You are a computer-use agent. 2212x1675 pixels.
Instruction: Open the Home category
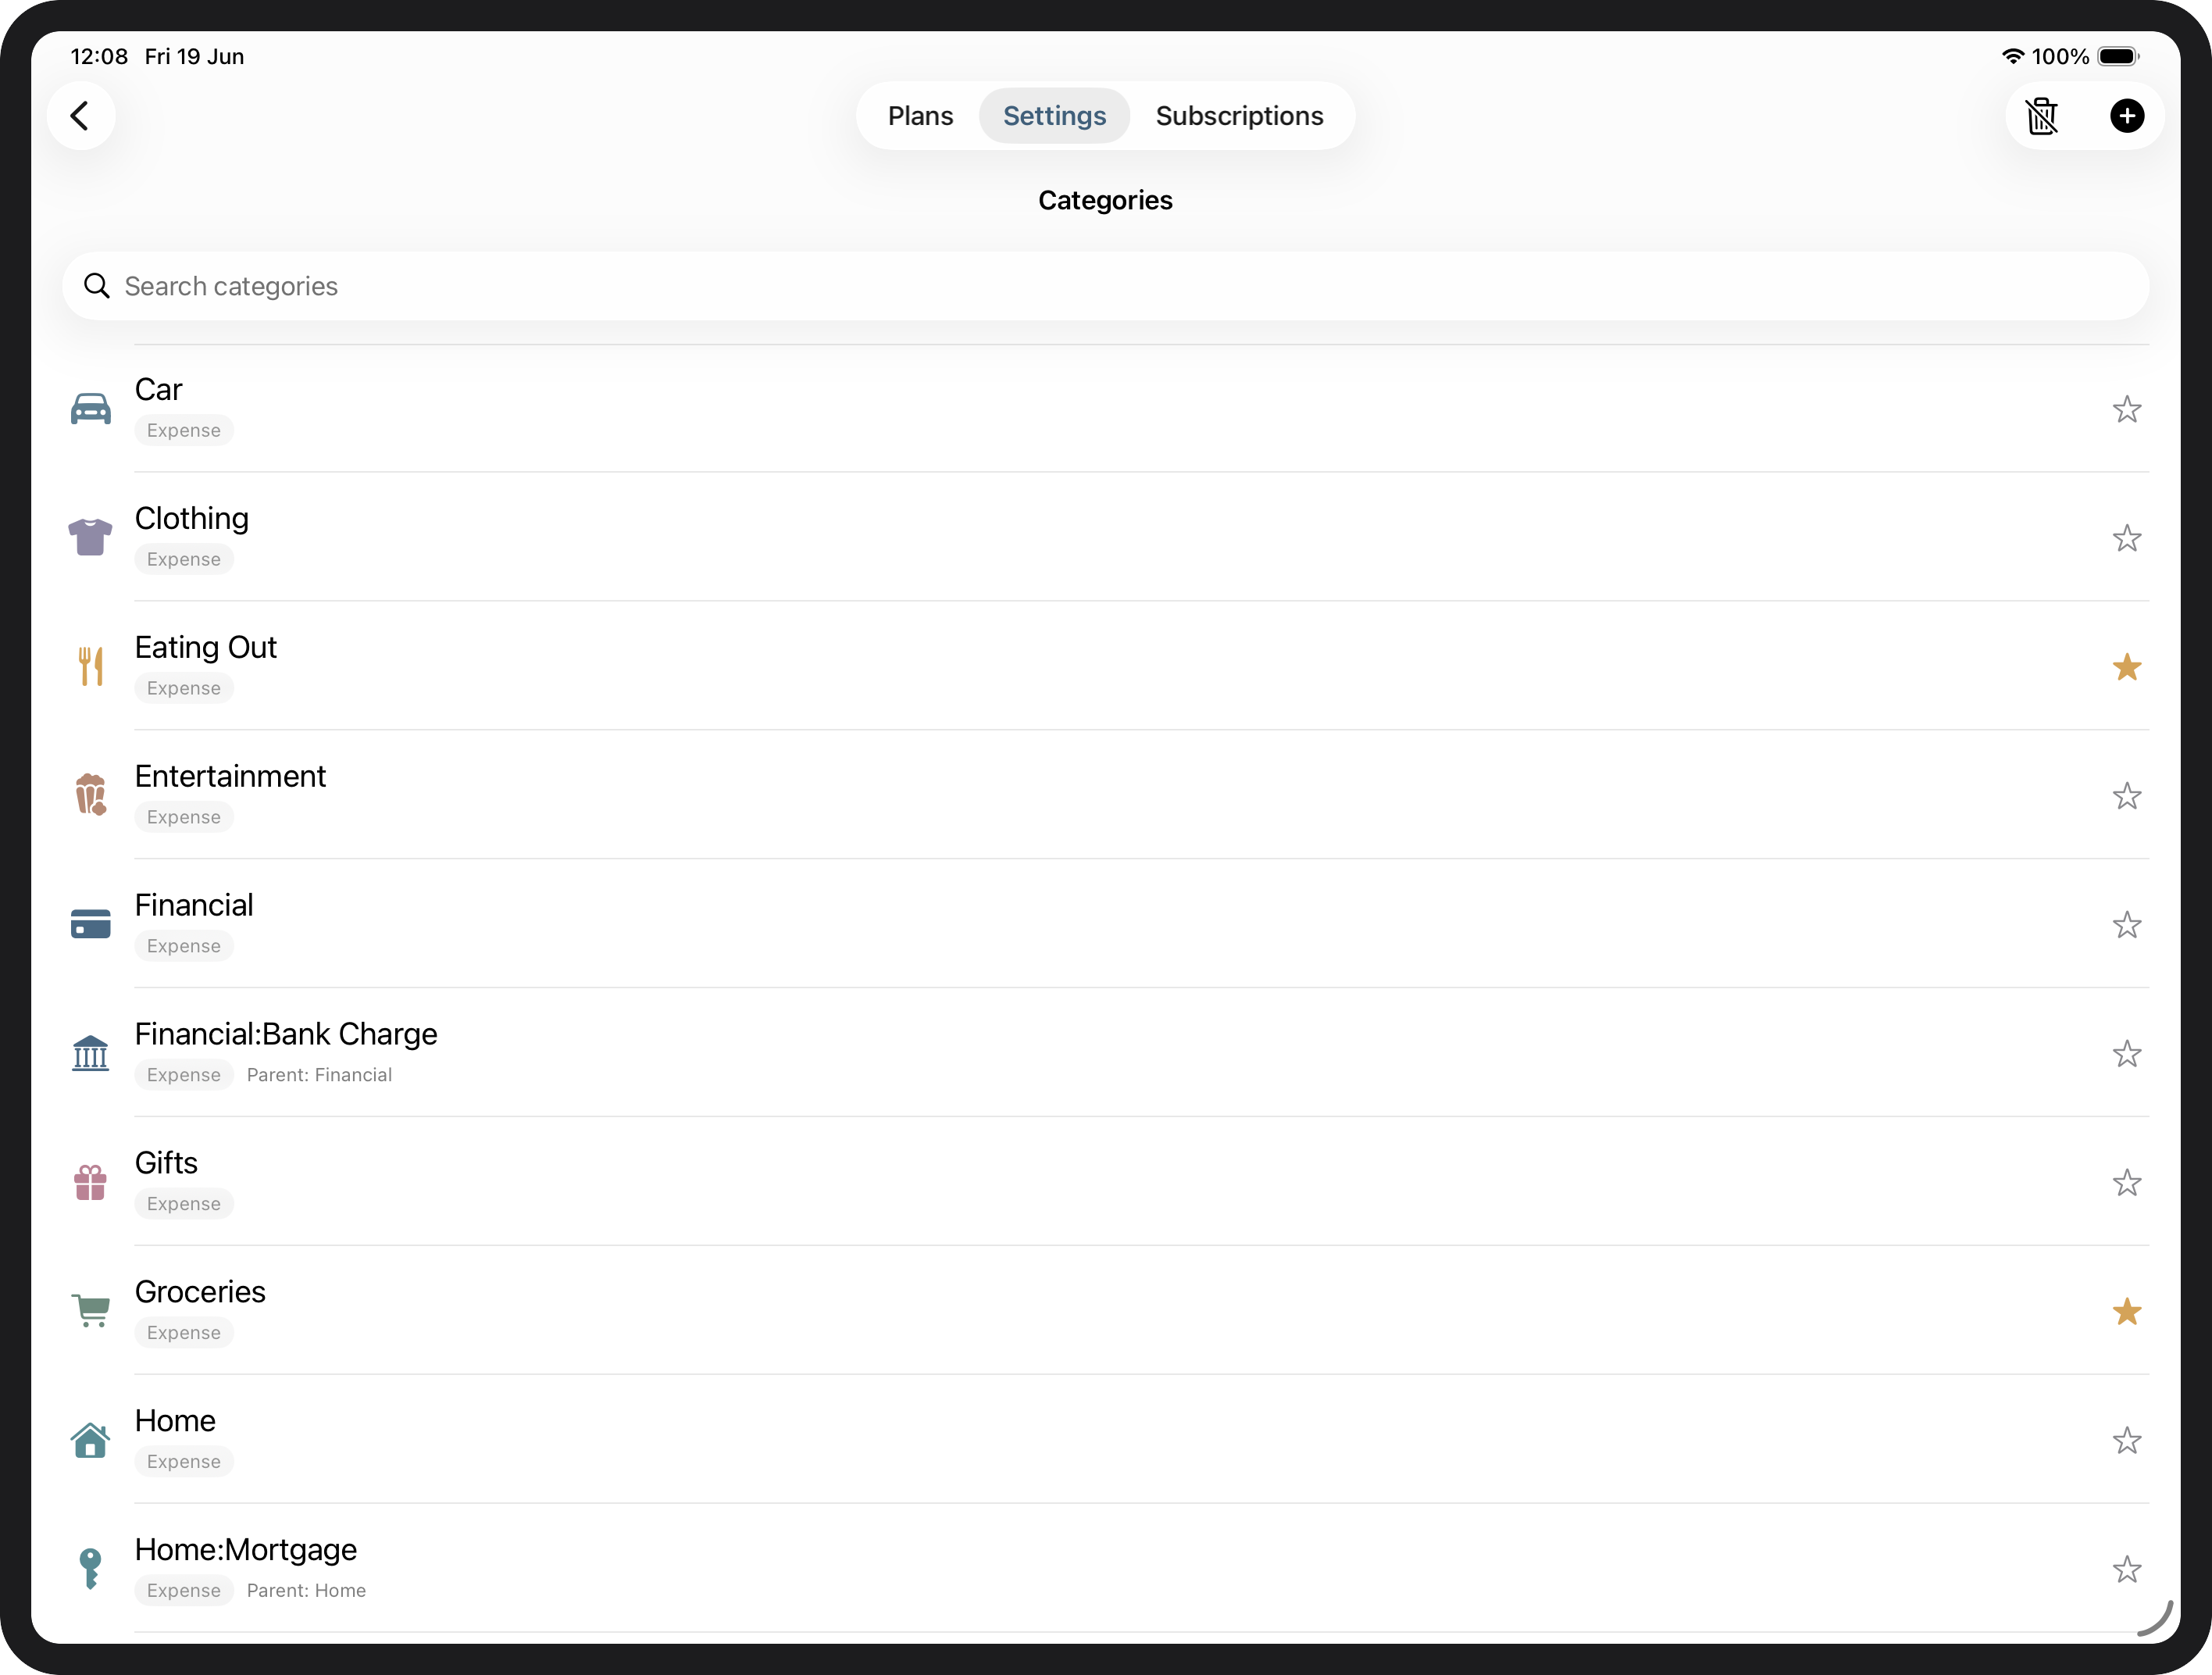pos(1105,1440)
